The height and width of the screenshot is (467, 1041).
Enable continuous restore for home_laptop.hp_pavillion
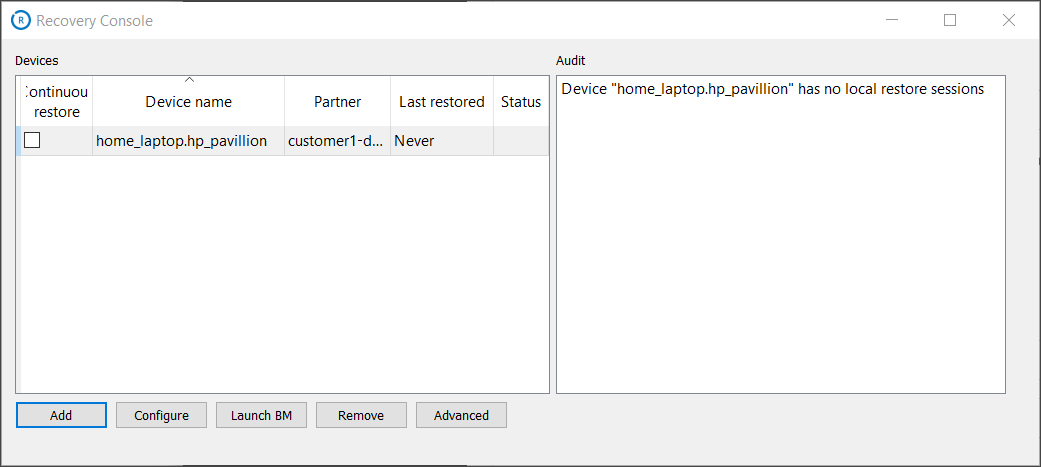tap(32, 141)
